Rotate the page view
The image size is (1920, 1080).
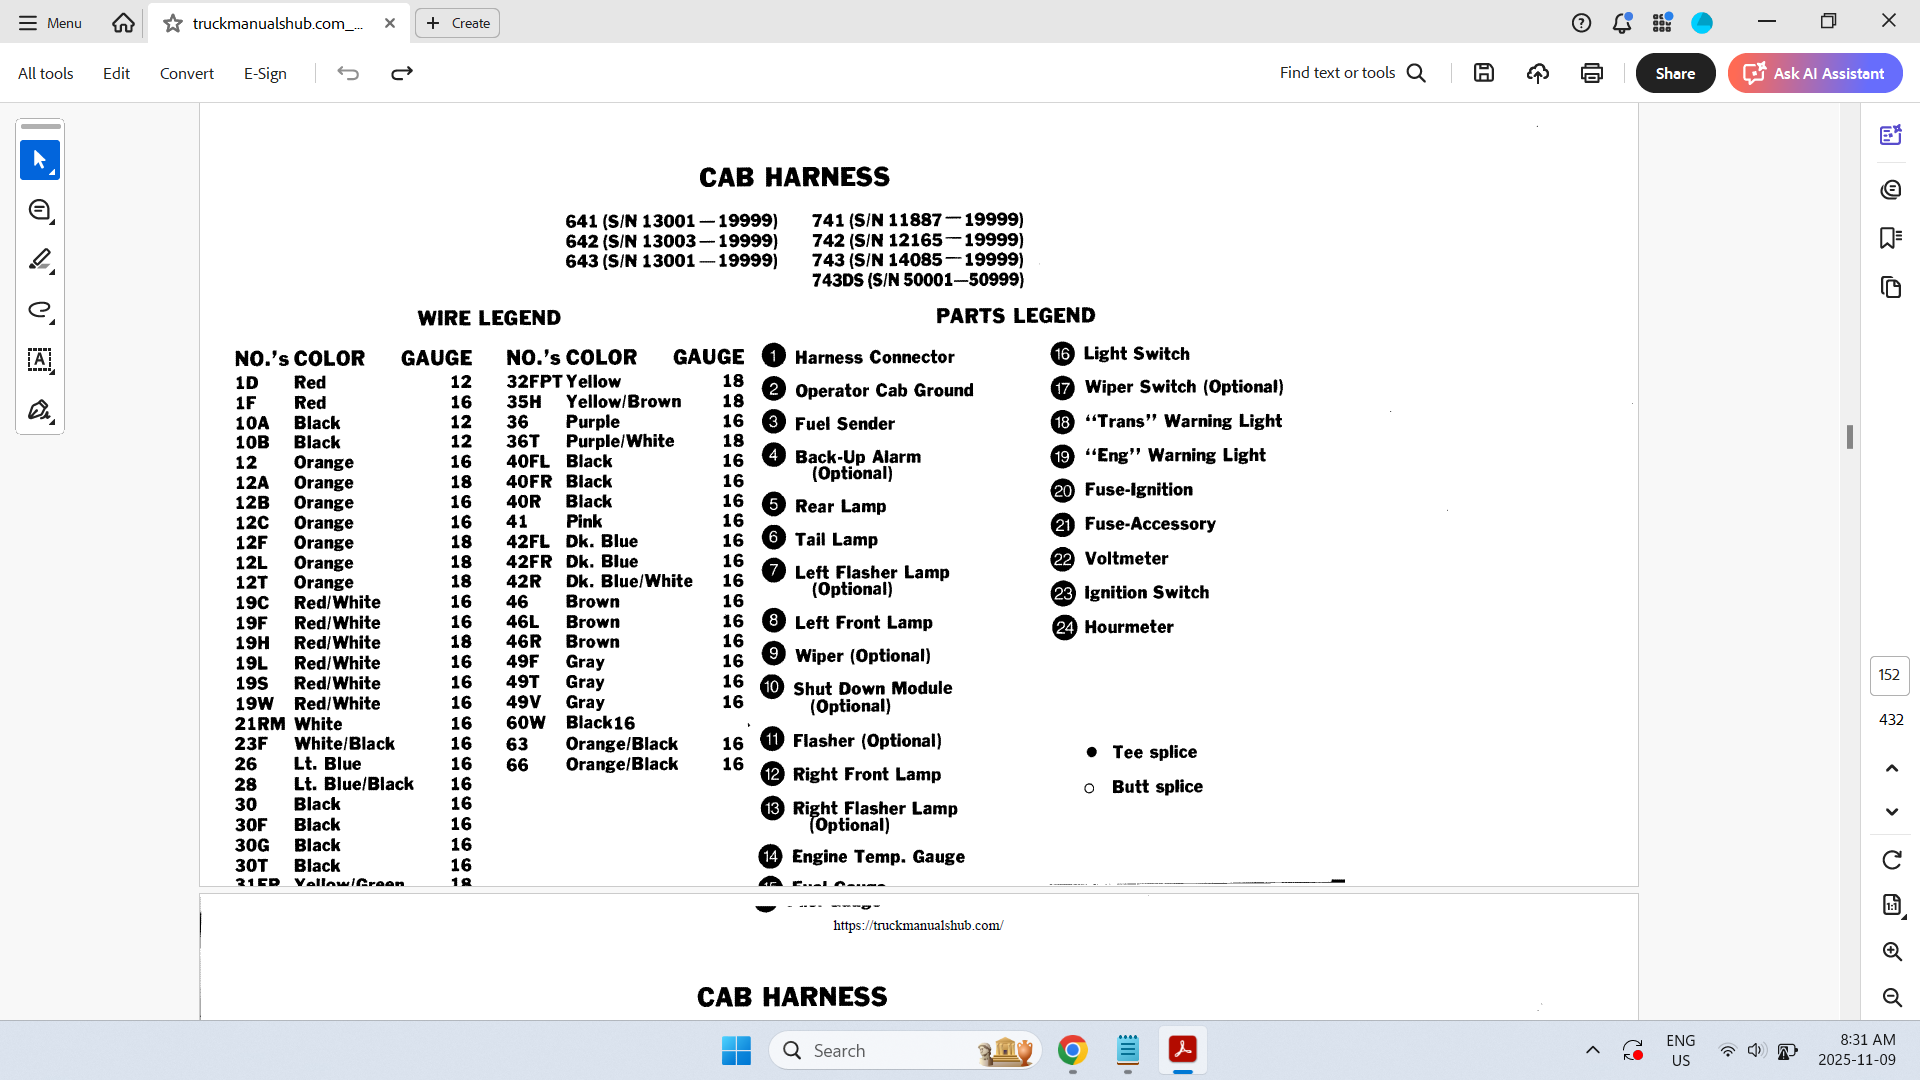coord(1891,860)
